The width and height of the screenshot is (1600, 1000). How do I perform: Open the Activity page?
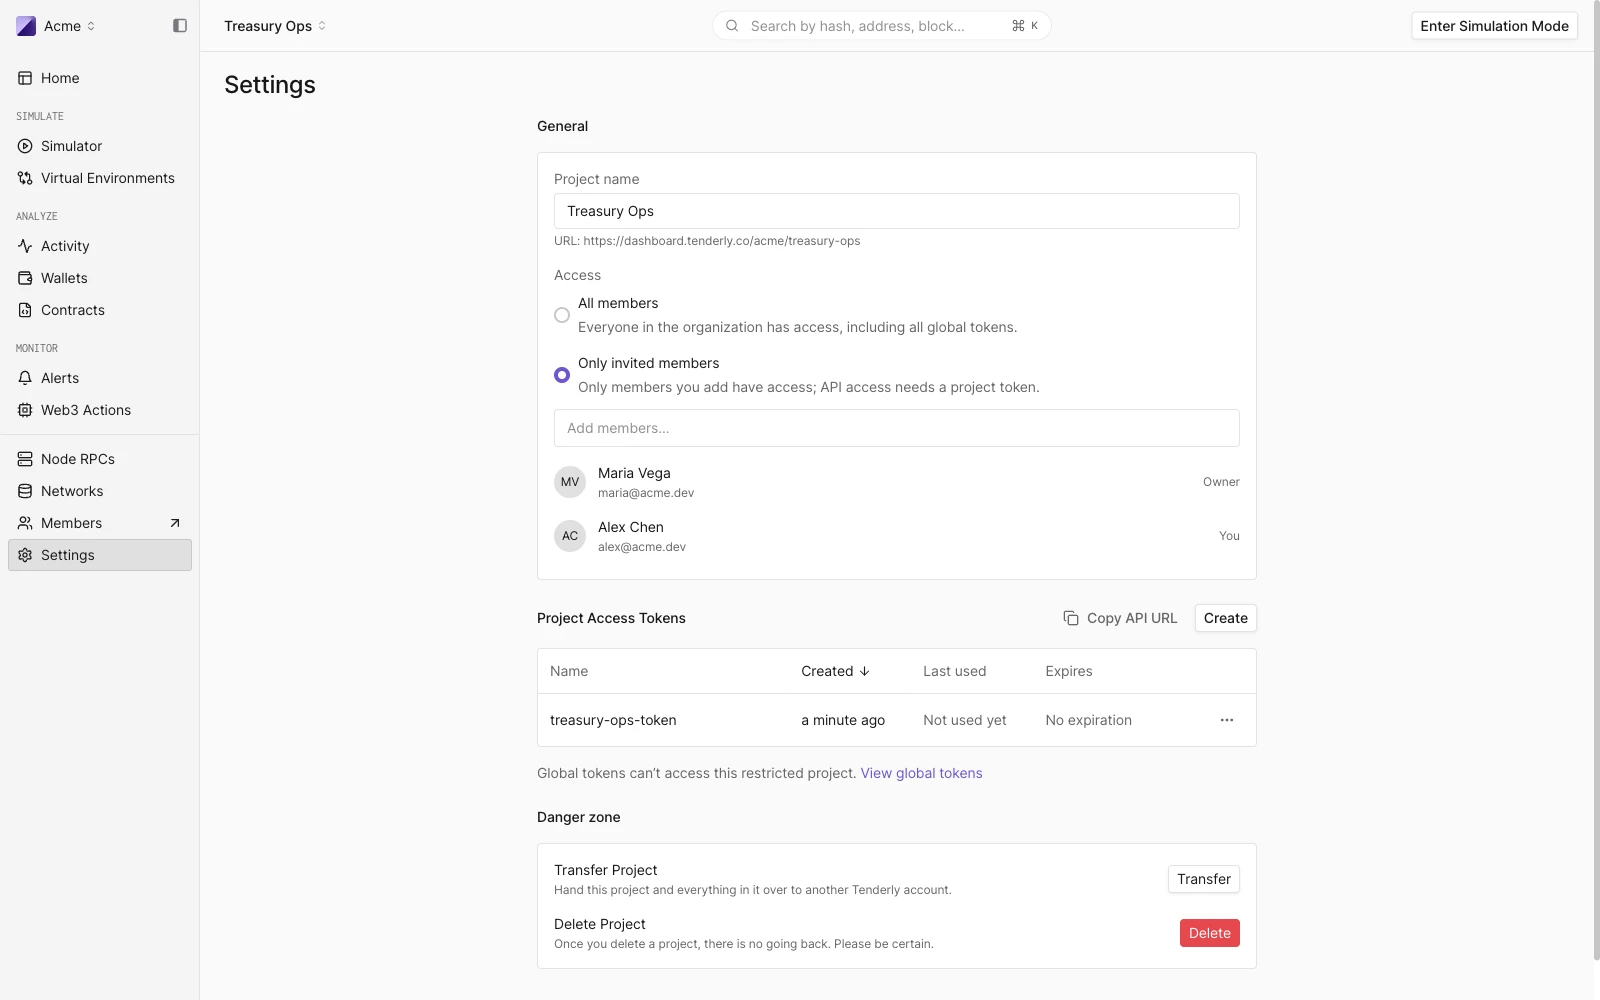100,246
